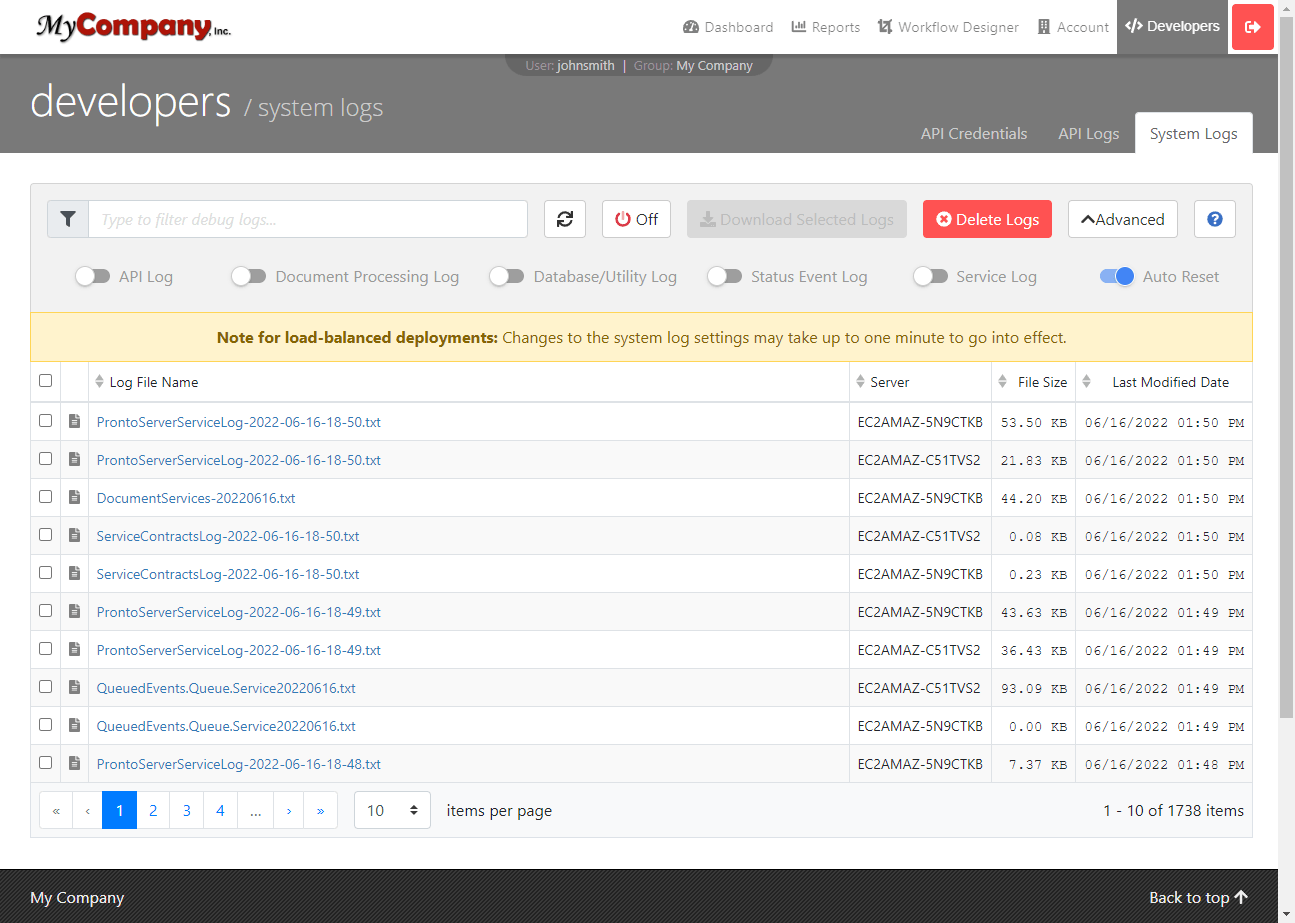Disable the Auto Reset switch
Screen dimensions: 1295x923
click(x=1117, y=277)
